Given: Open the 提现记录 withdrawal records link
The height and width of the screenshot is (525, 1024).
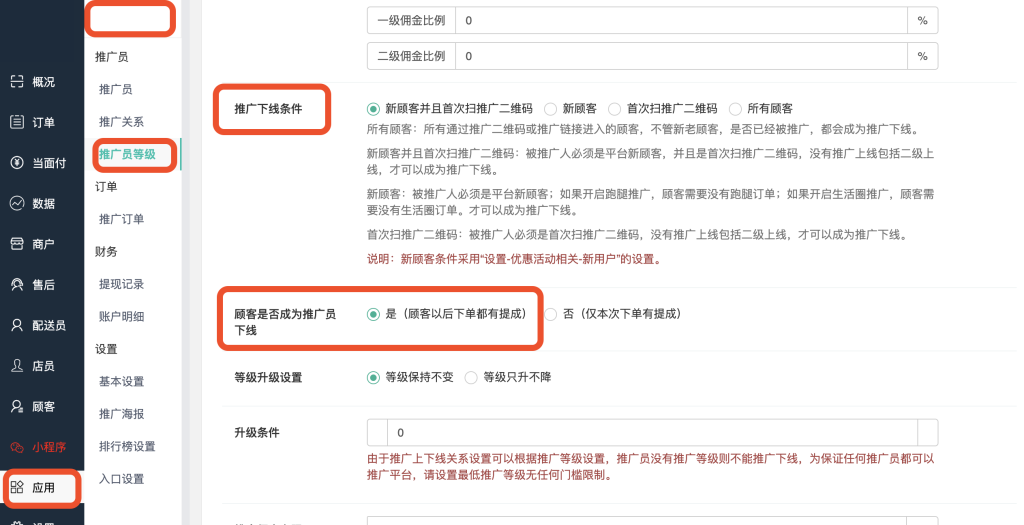Looking at the screenshot, I should click(x=121, y=284).
